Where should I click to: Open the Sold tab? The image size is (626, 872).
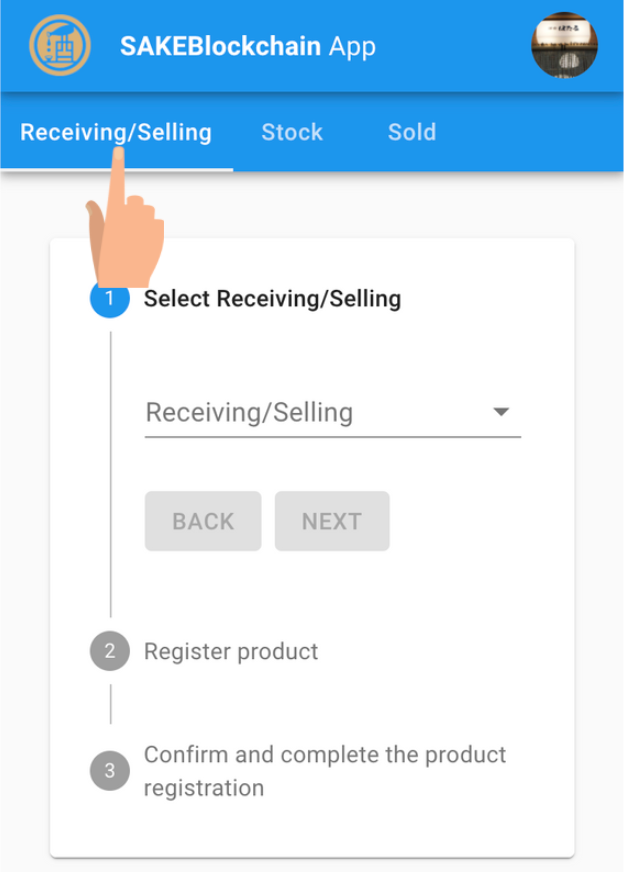[x=412, y=132]
